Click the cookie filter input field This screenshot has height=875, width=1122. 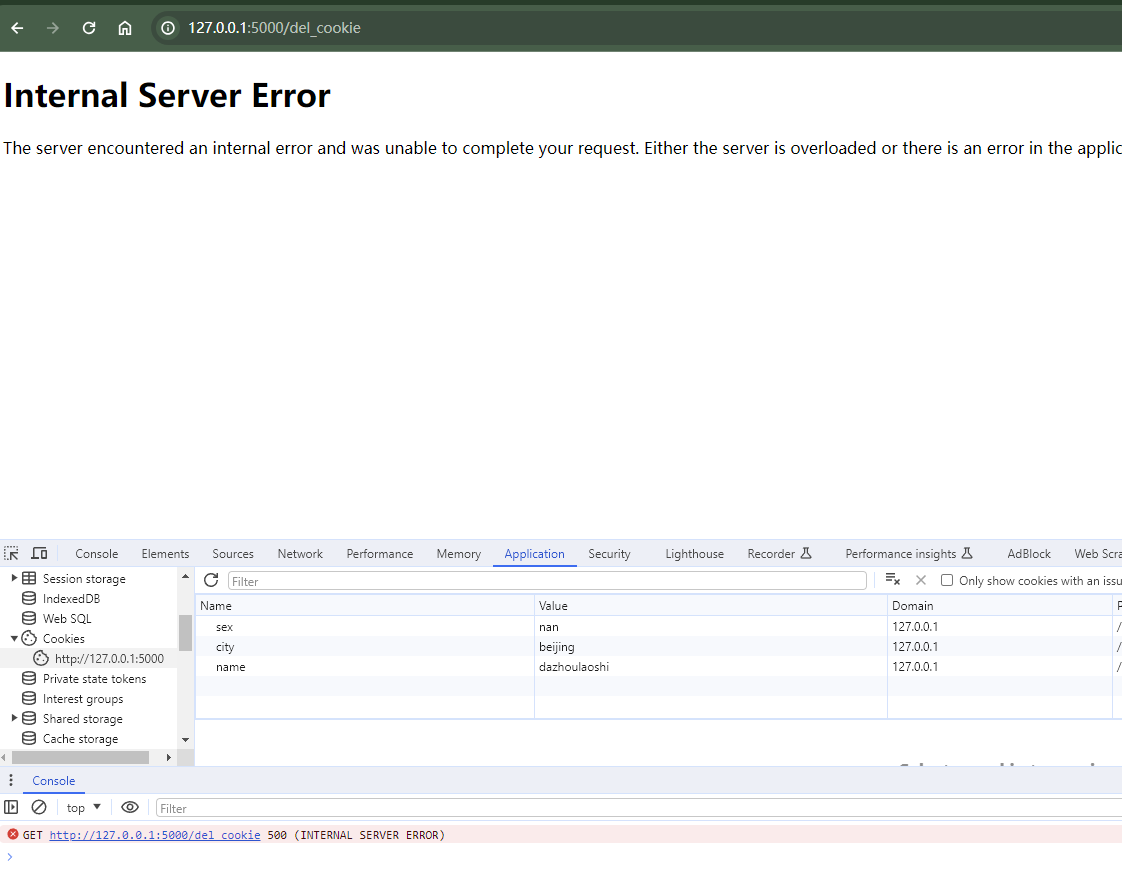coord(547,581)
